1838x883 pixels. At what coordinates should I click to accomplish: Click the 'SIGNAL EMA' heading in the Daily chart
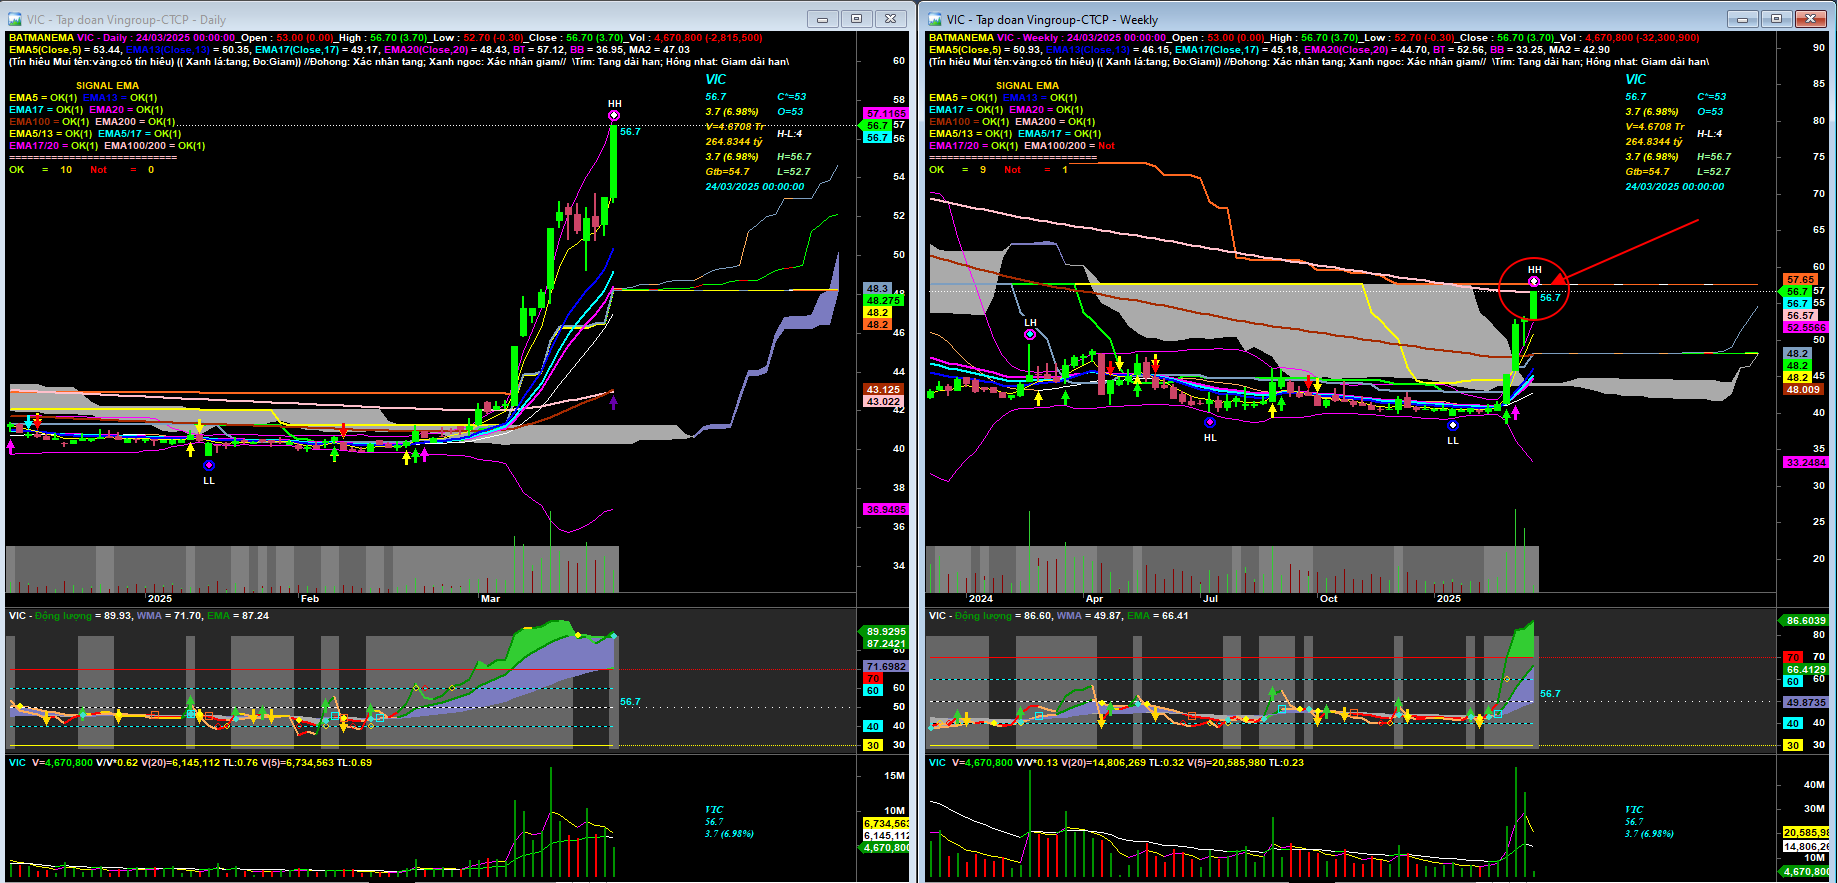click(107, 86)
